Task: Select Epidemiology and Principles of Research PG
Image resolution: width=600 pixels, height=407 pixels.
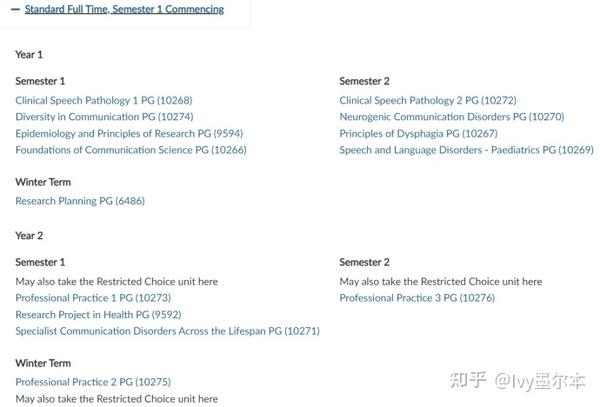Action: [x=129, y=133]
